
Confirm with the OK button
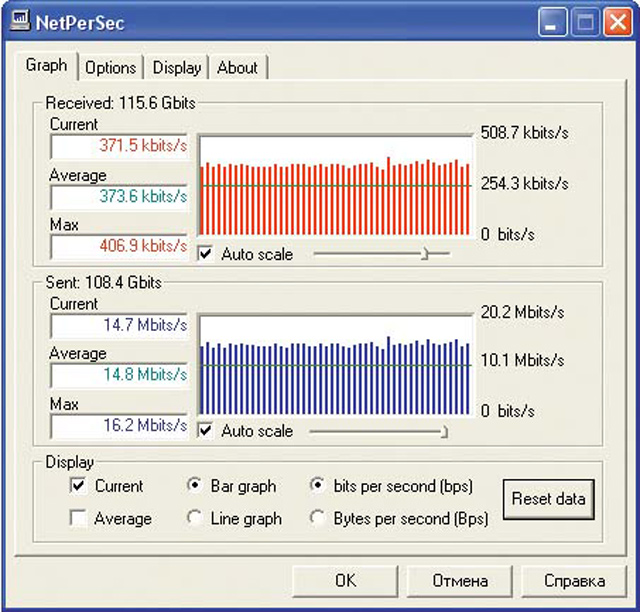click(x=345, y=581)
